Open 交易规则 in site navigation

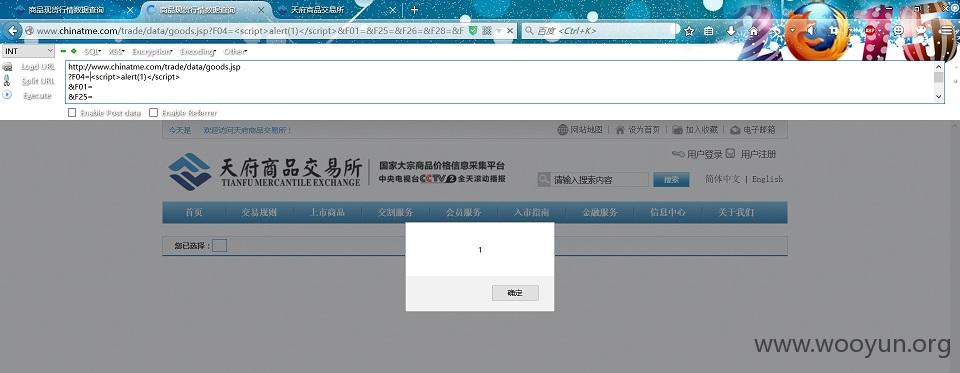coord(259,213)
